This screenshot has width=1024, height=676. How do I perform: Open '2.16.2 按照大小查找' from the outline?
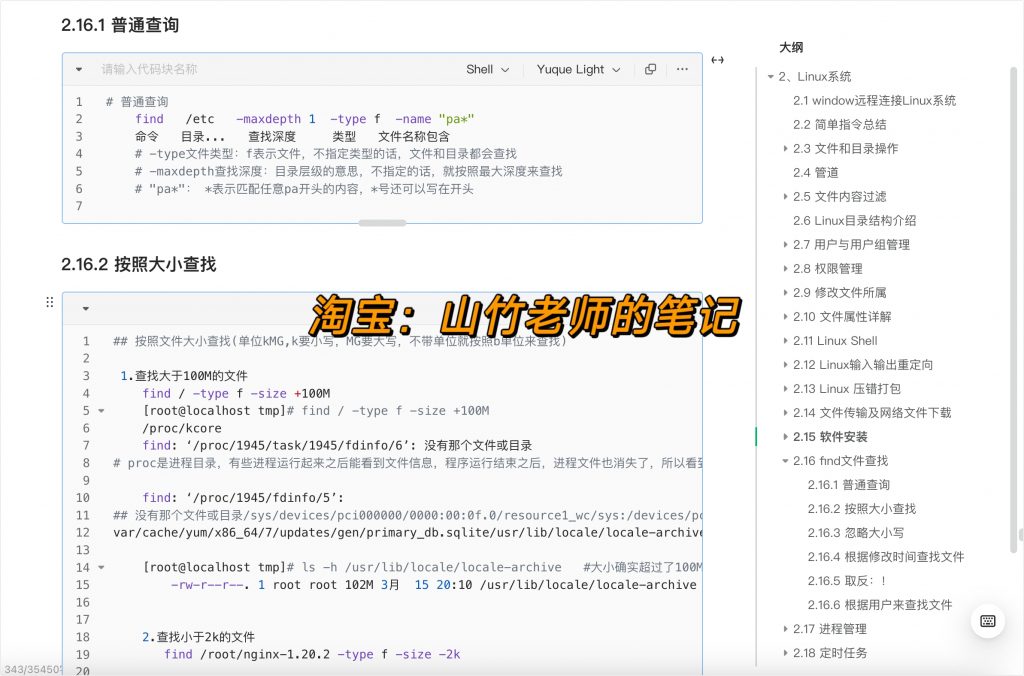[x=861, y=508]
